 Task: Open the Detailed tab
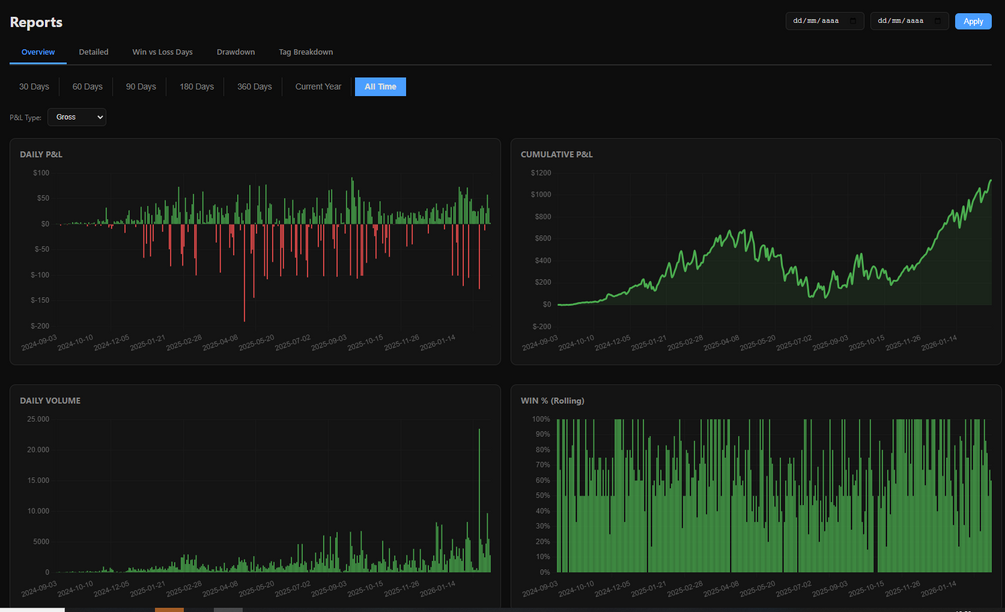(94, 52)
